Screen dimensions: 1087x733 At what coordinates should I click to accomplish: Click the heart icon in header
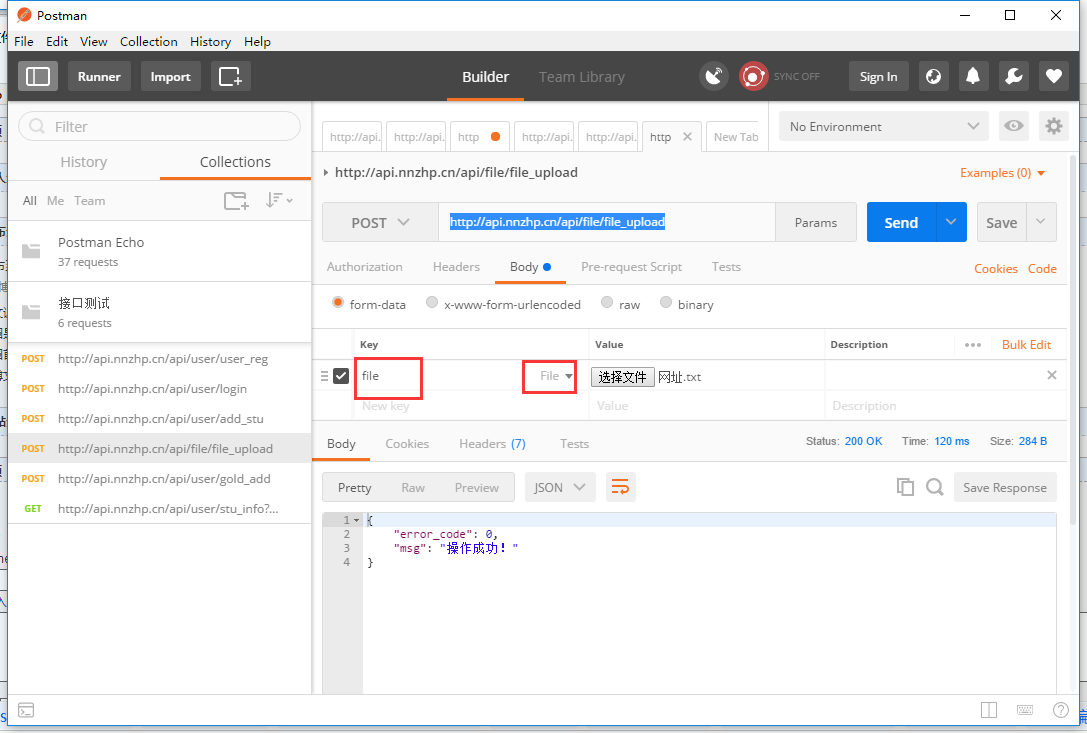tap(1054, 76)
